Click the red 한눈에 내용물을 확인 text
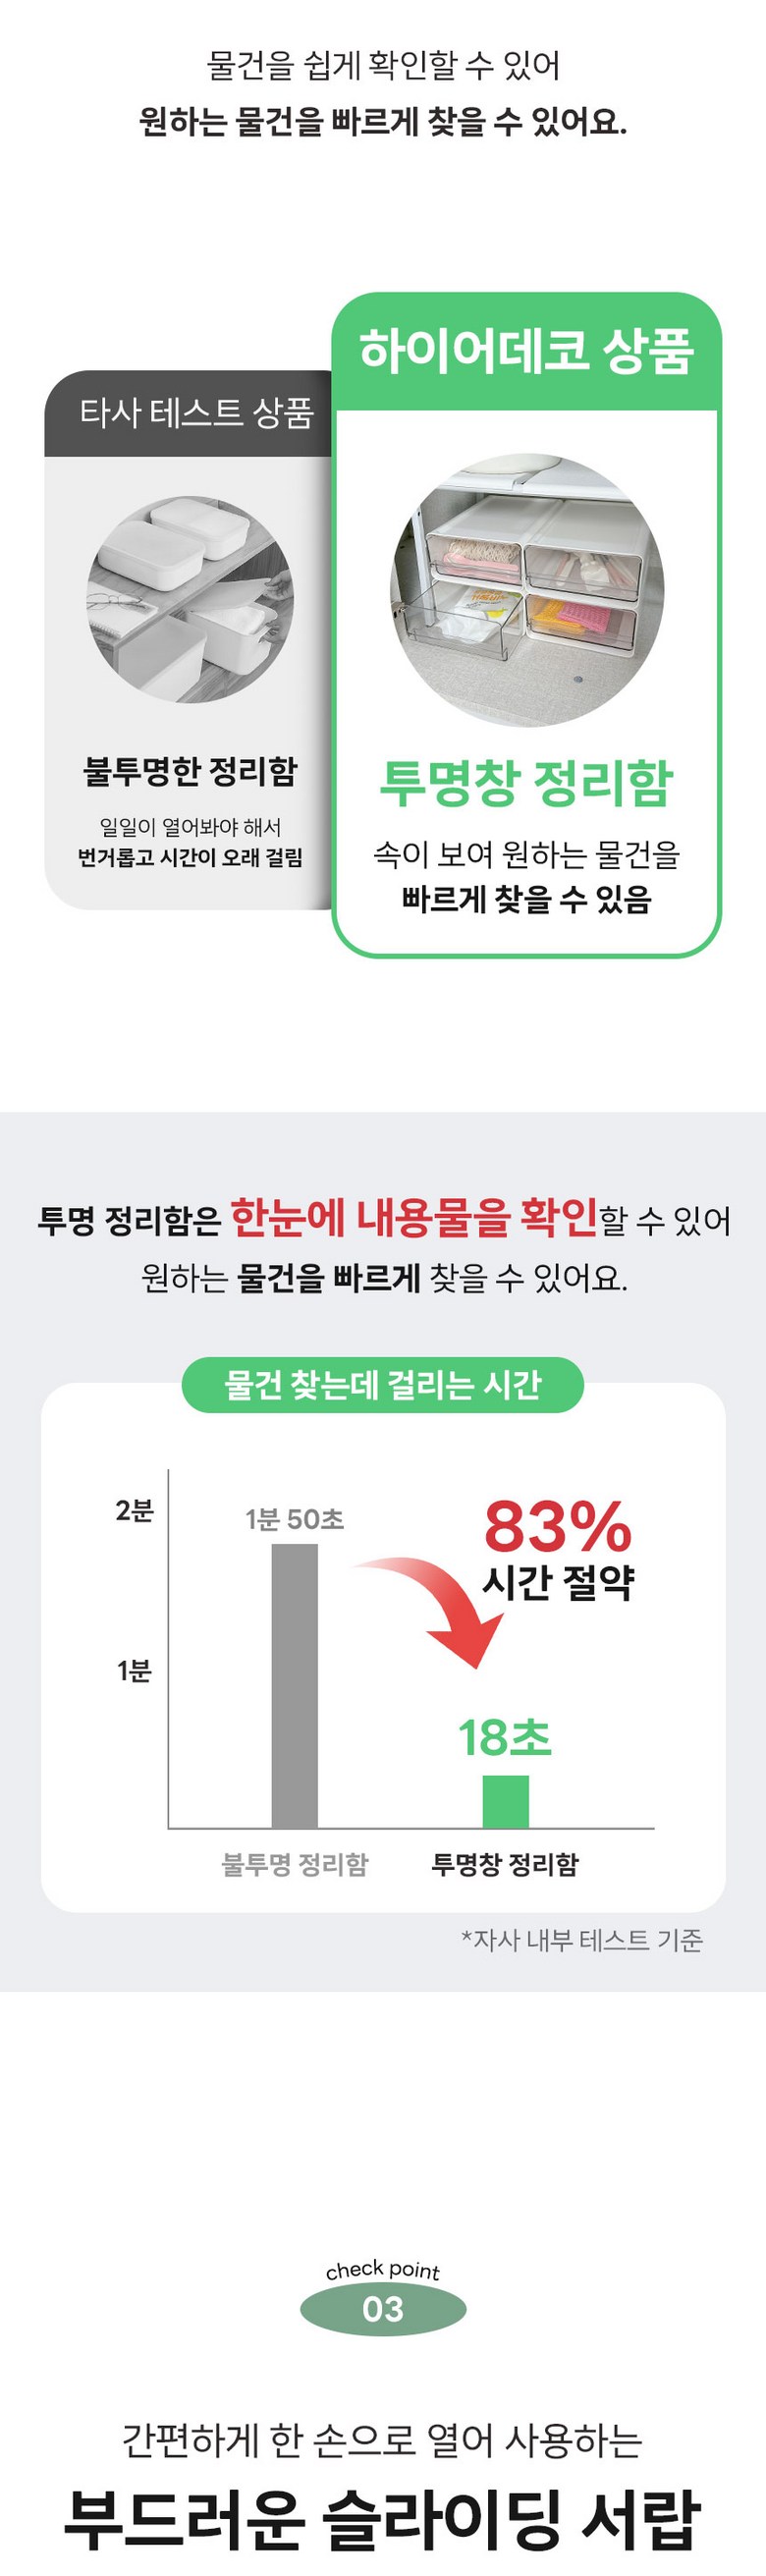Image resolution: width=766 pixels, height=2576 pixels. click(414, 1217)
